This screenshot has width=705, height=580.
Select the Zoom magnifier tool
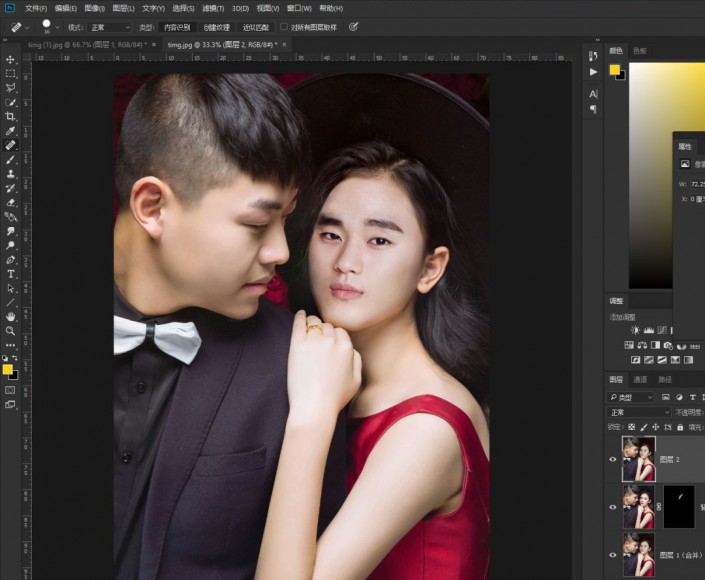pyautogui.click(x=11, y=330)
